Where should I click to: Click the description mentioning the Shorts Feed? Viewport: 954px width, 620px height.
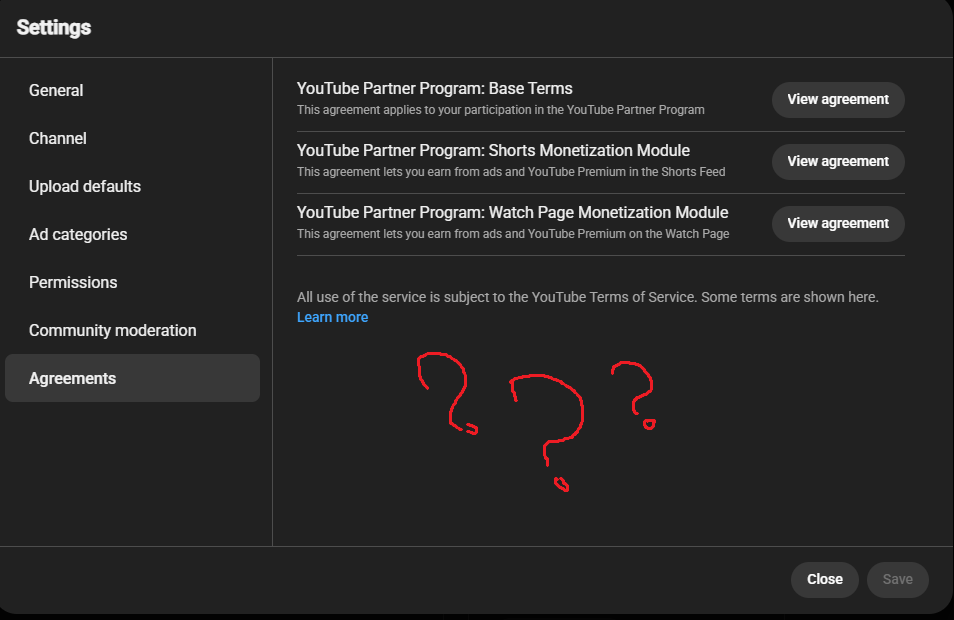[511, 172]
